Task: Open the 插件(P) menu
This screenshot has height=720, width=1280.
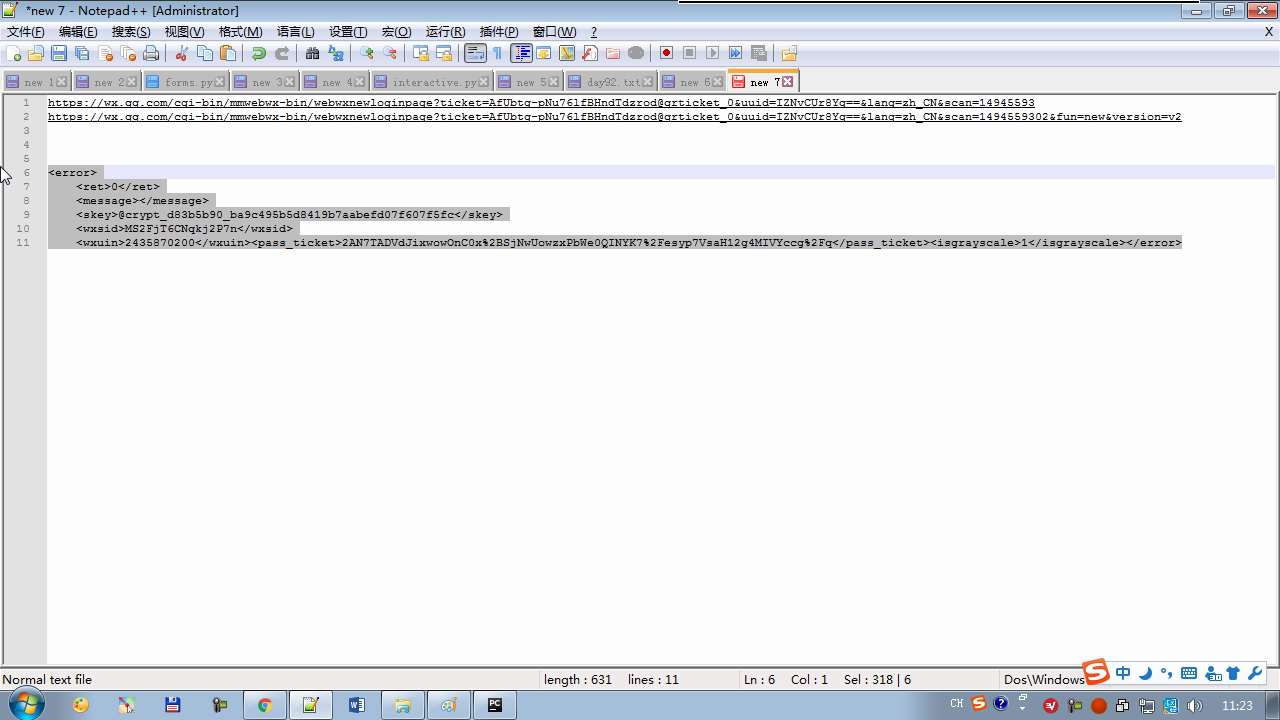Action: 499,32
